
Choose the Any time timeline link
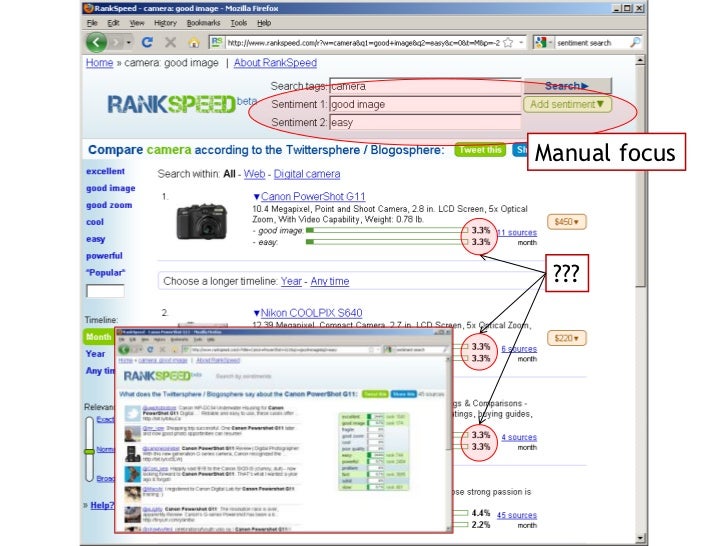(330, 281)
